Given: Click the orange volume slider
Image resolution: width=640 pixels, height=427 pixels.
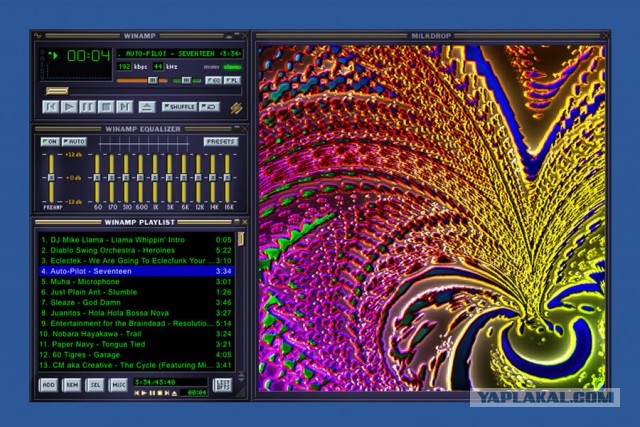Looking at the screenshot, I should [x=142, y=80].
